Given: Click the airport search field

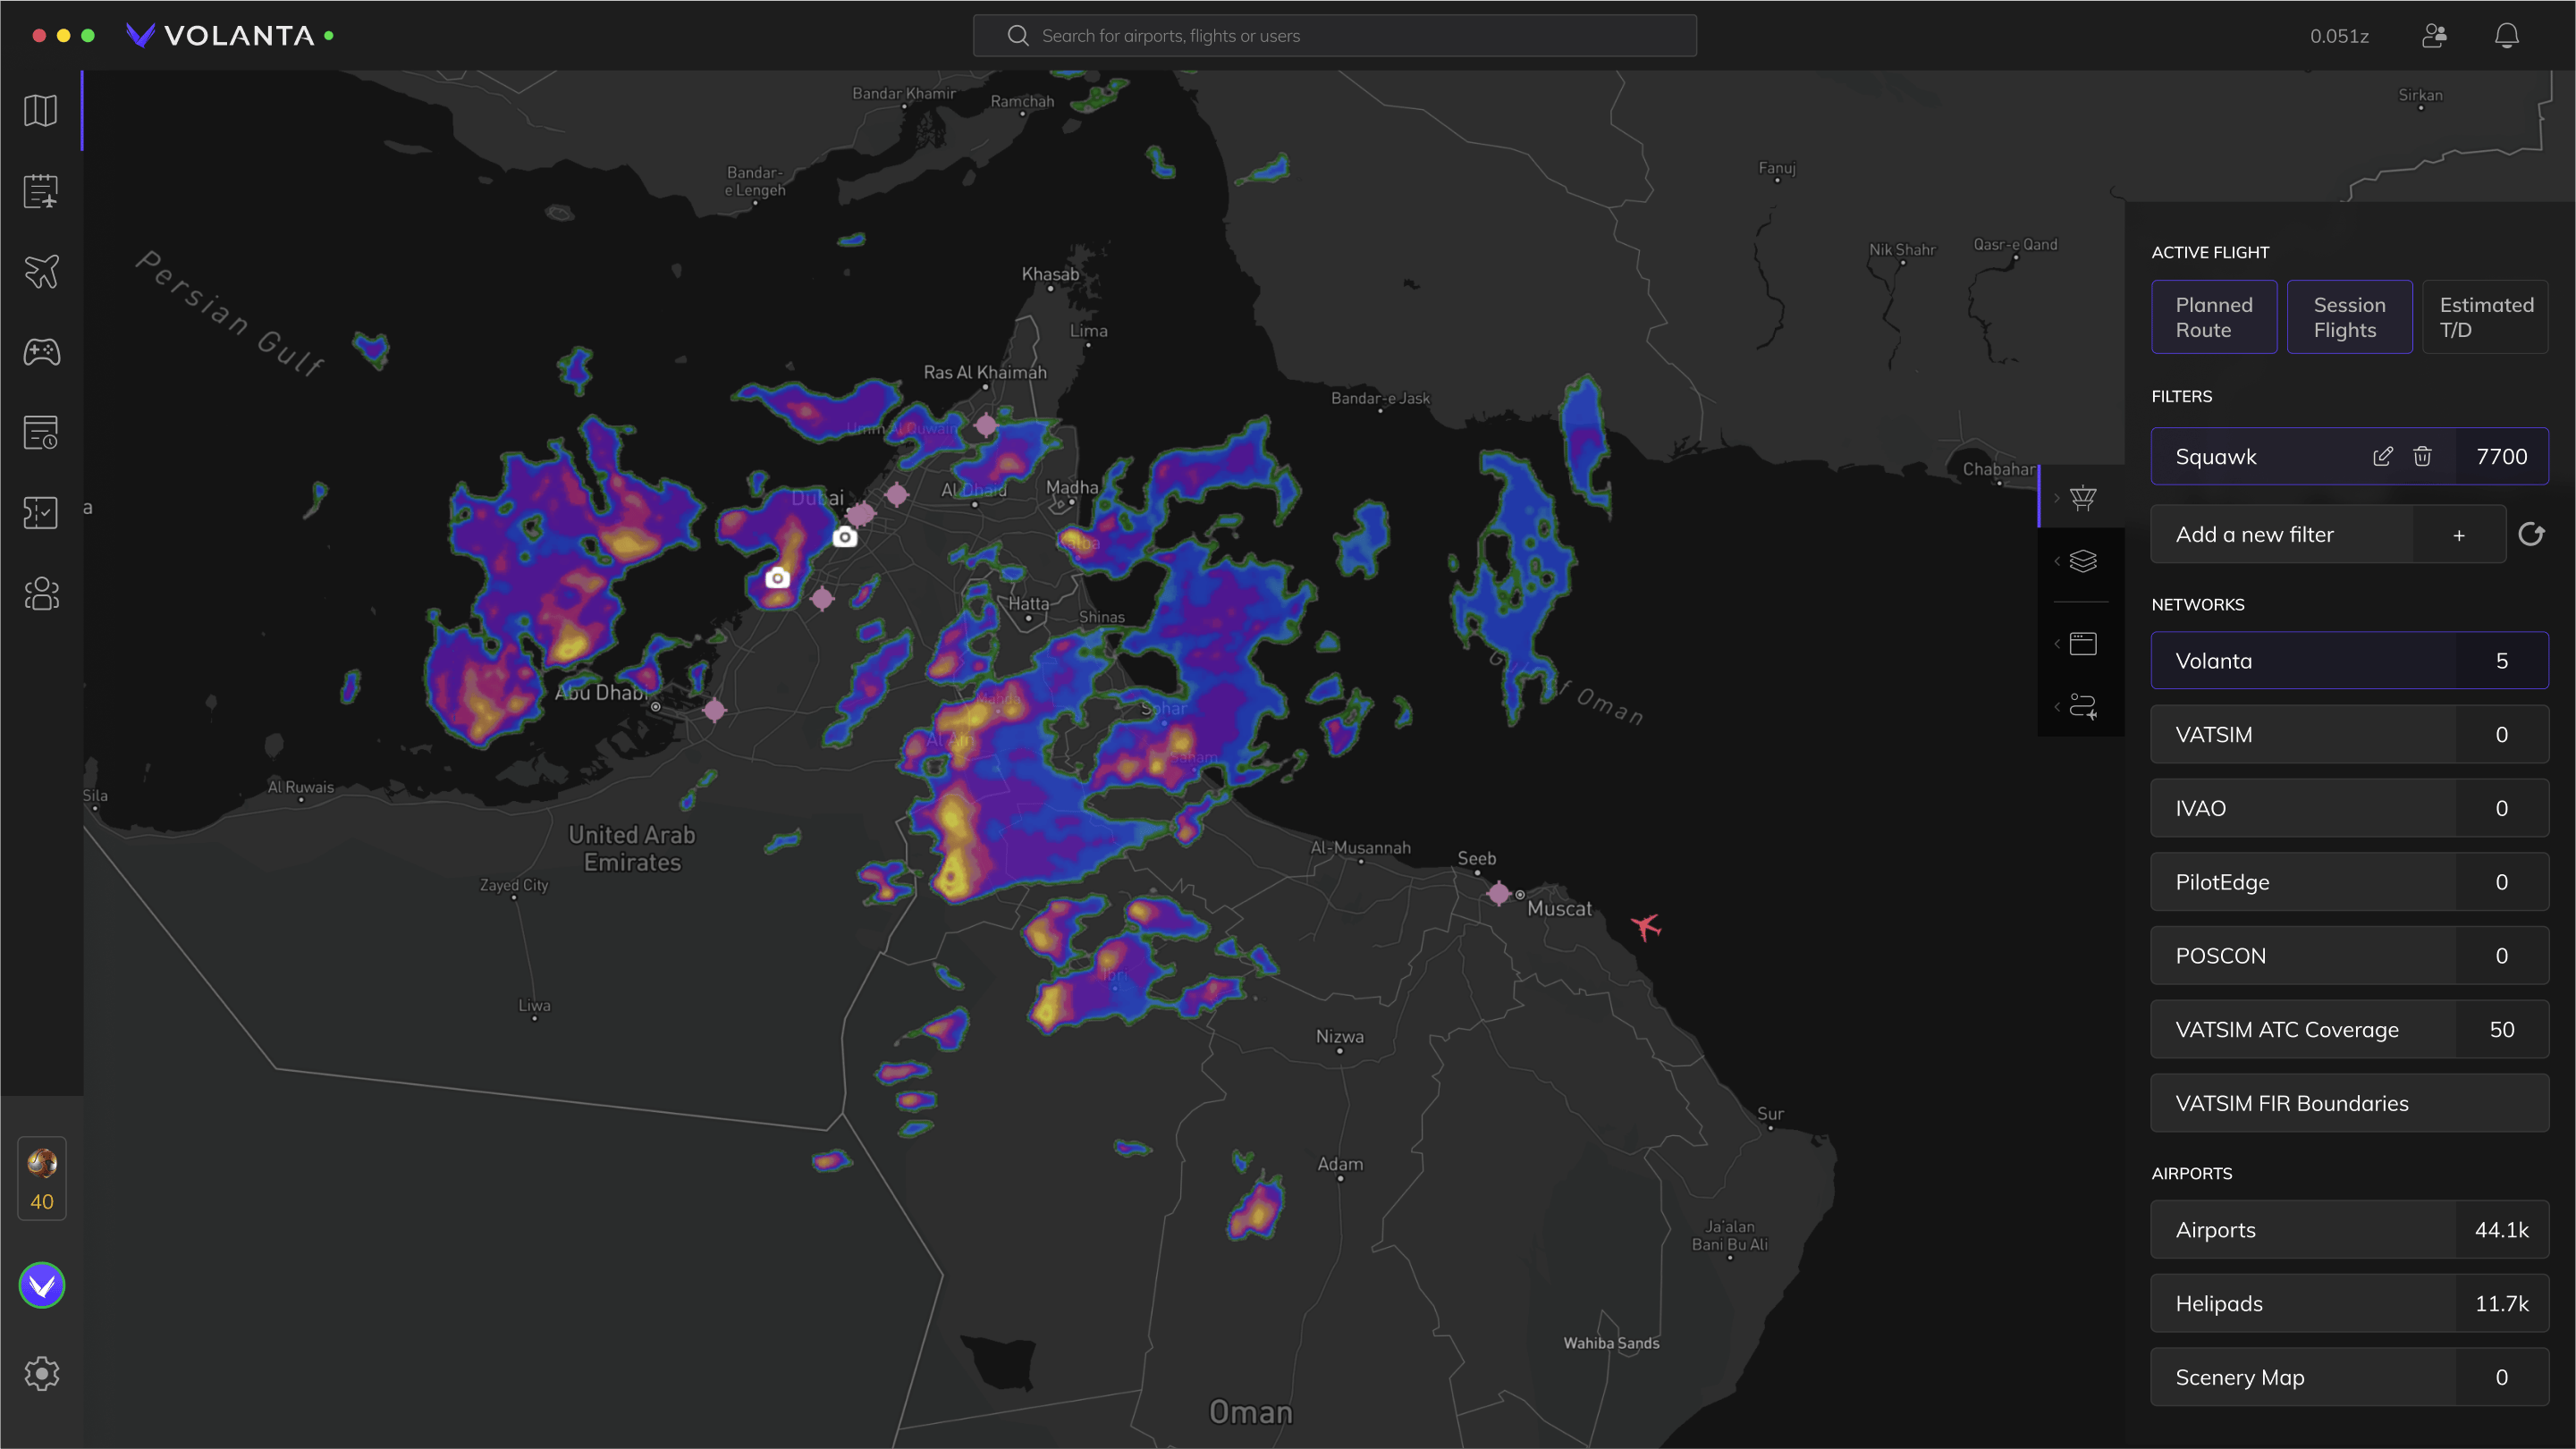Looking at the screenshot, I should (x=1335, y=36).
